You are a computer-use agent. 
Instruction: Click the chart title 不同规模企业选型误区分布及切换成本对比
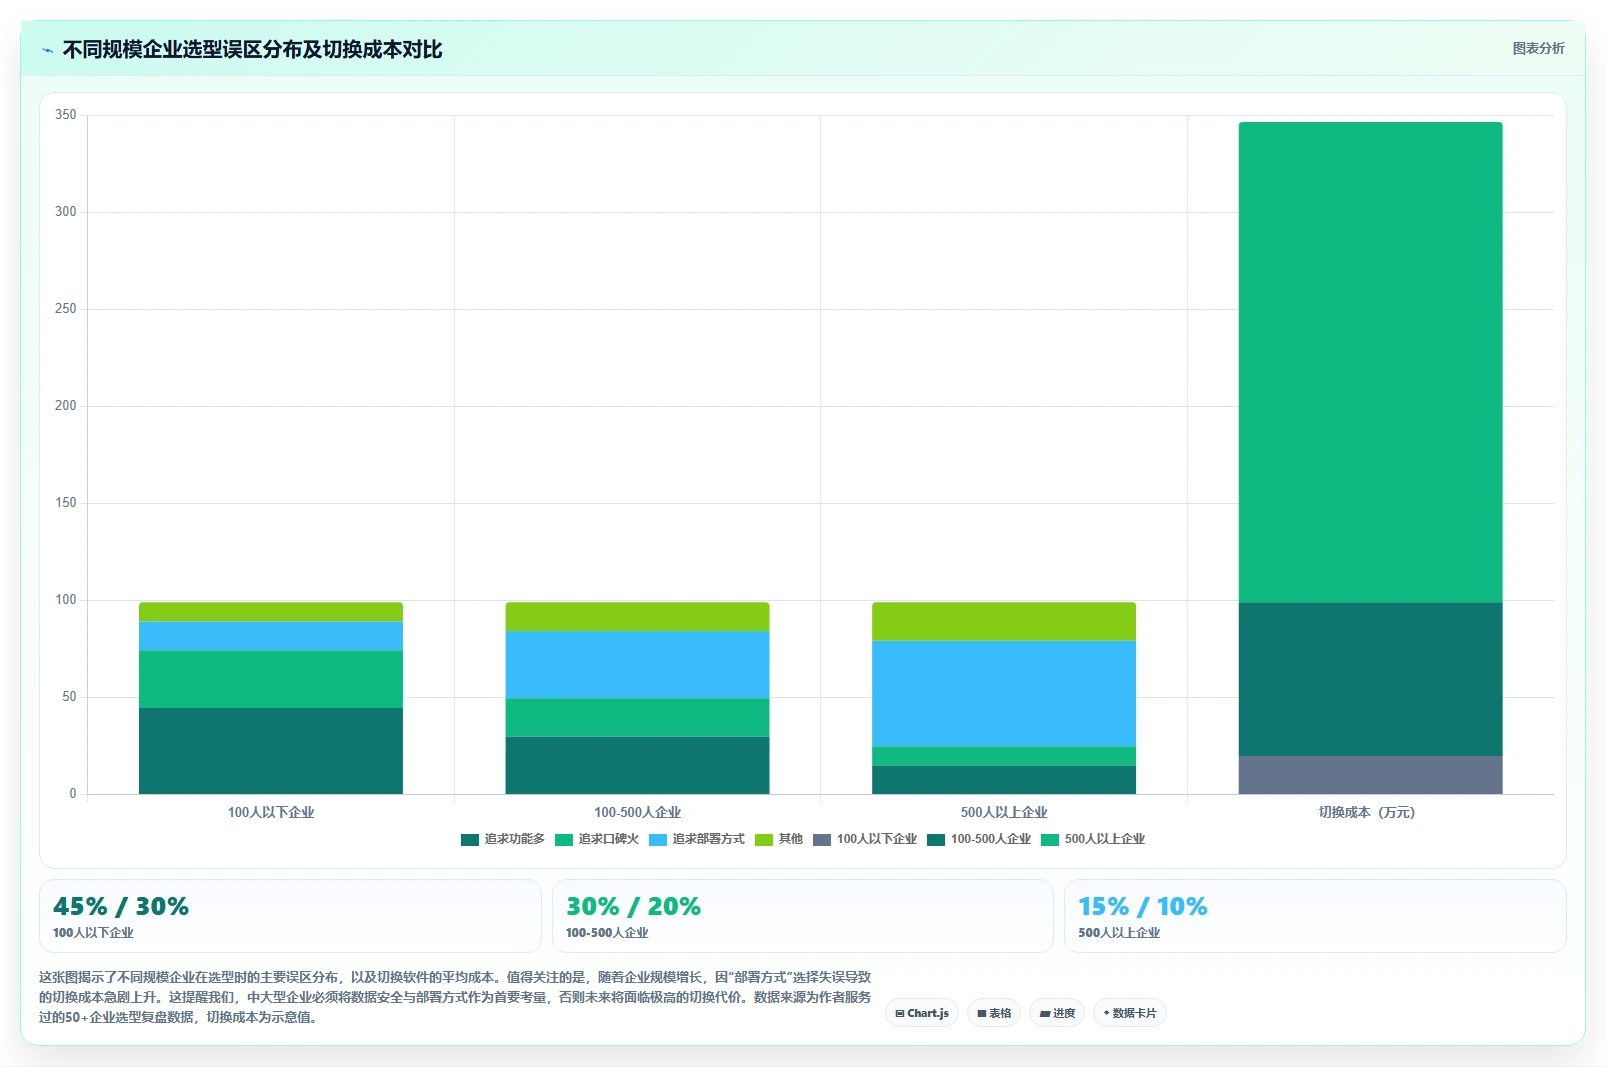tap(252, 49)
